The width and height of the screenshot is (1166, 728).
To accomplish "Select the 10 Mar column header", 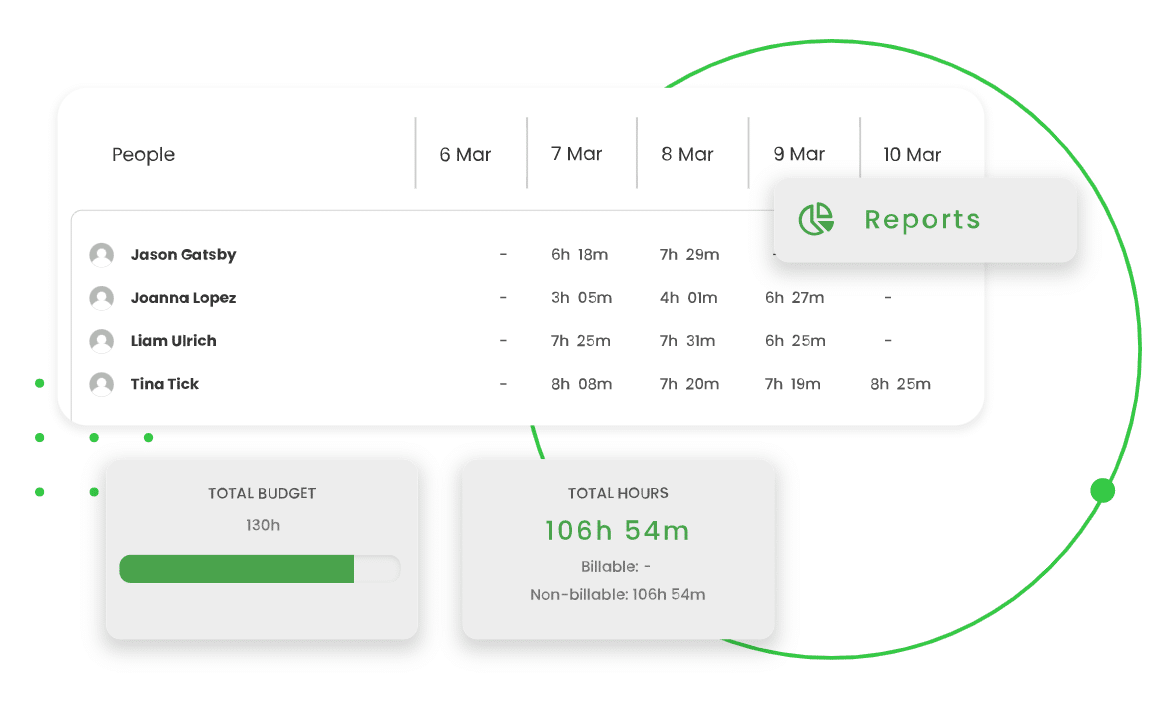I will (910, 154).
